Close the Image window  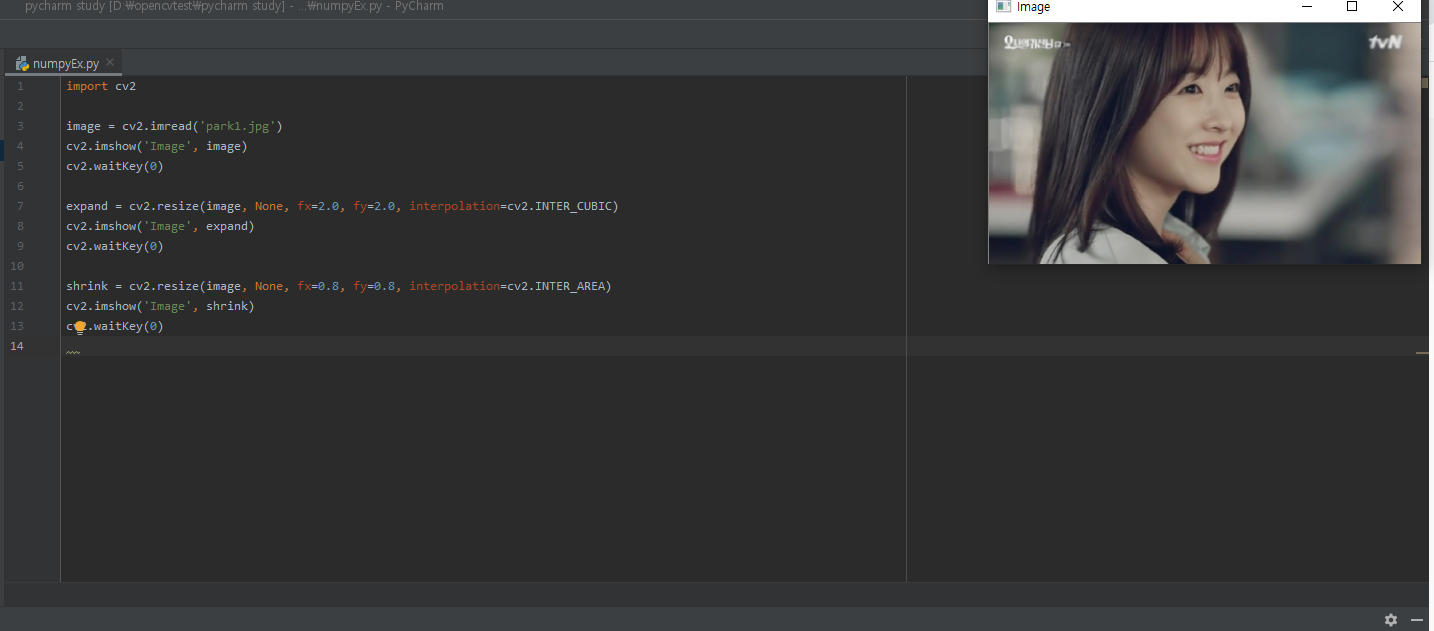[x=1398, y=6]
